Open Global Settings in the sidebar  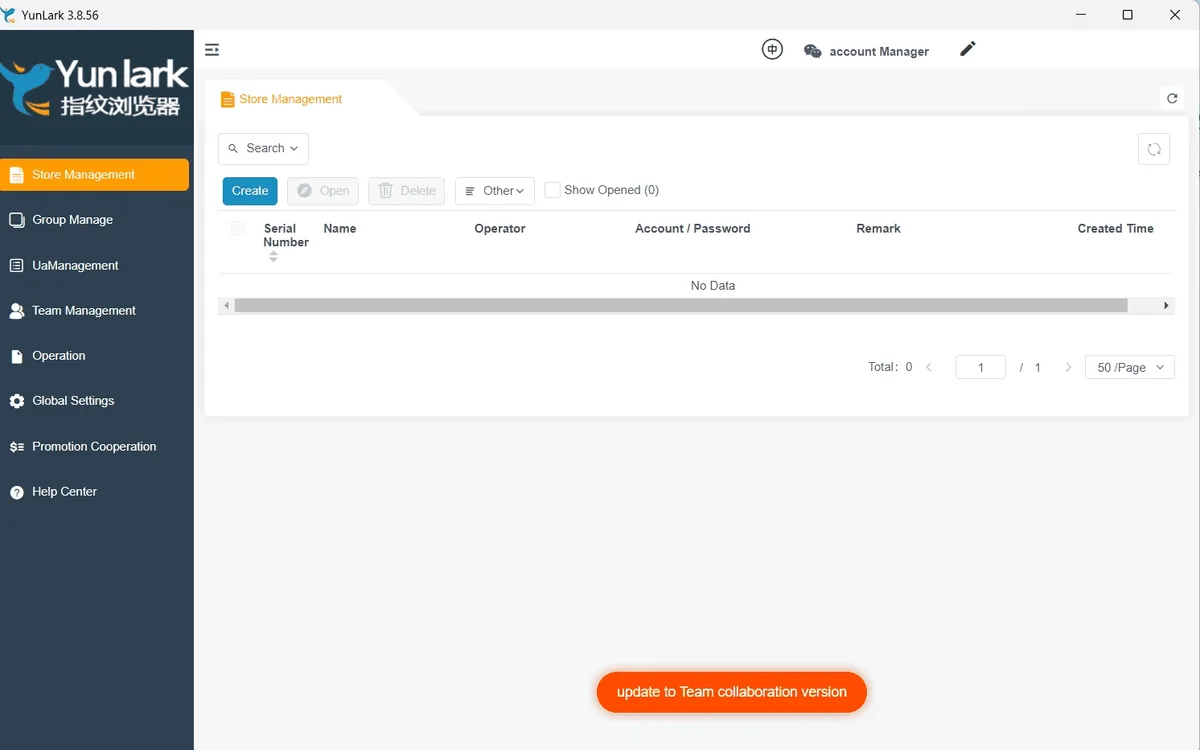(94, 401)
